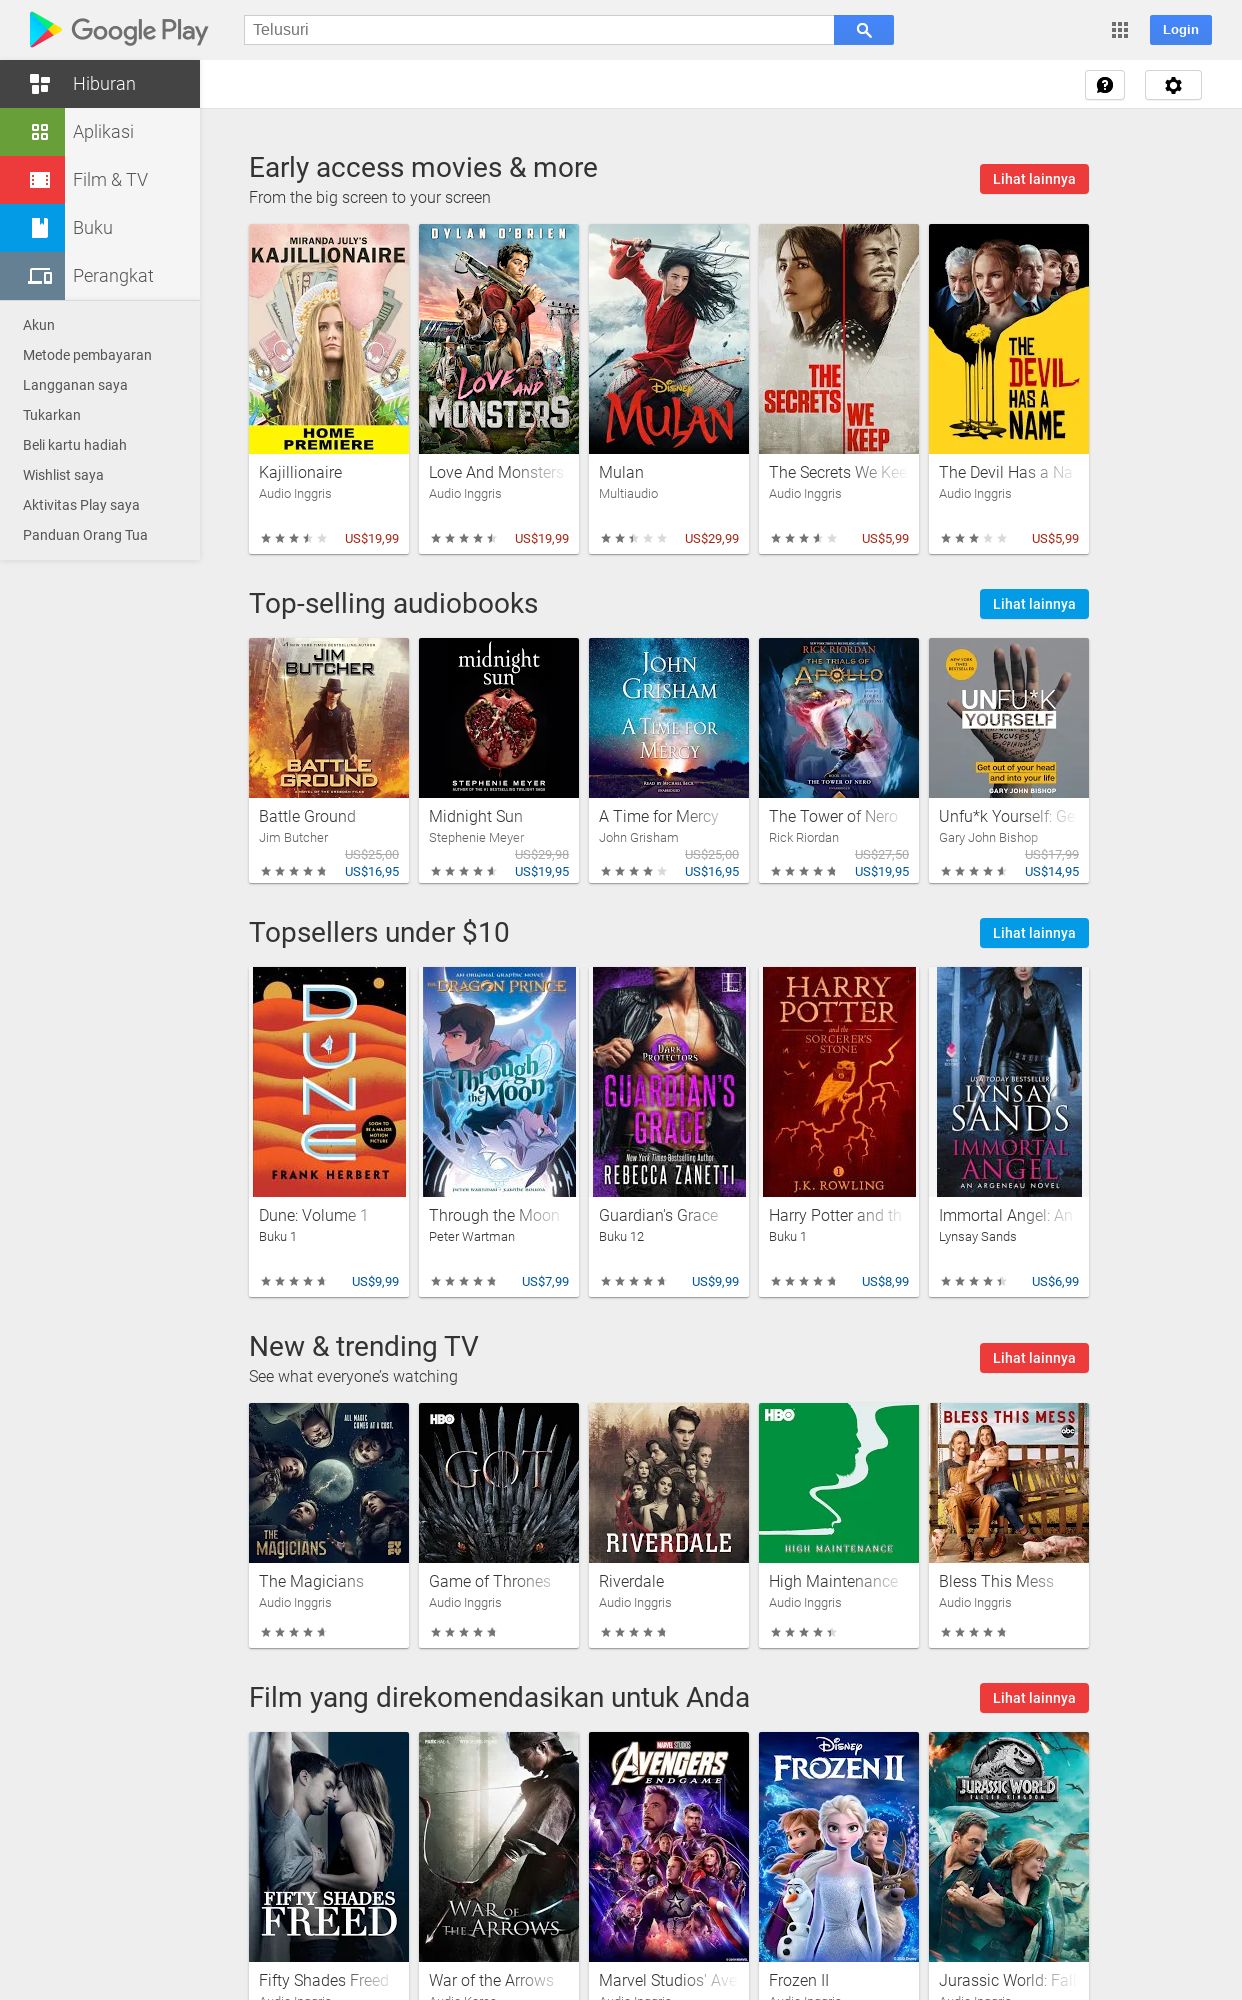
Task: Open the Midnight Sun audiobook cover
Action: coord(499,718)
